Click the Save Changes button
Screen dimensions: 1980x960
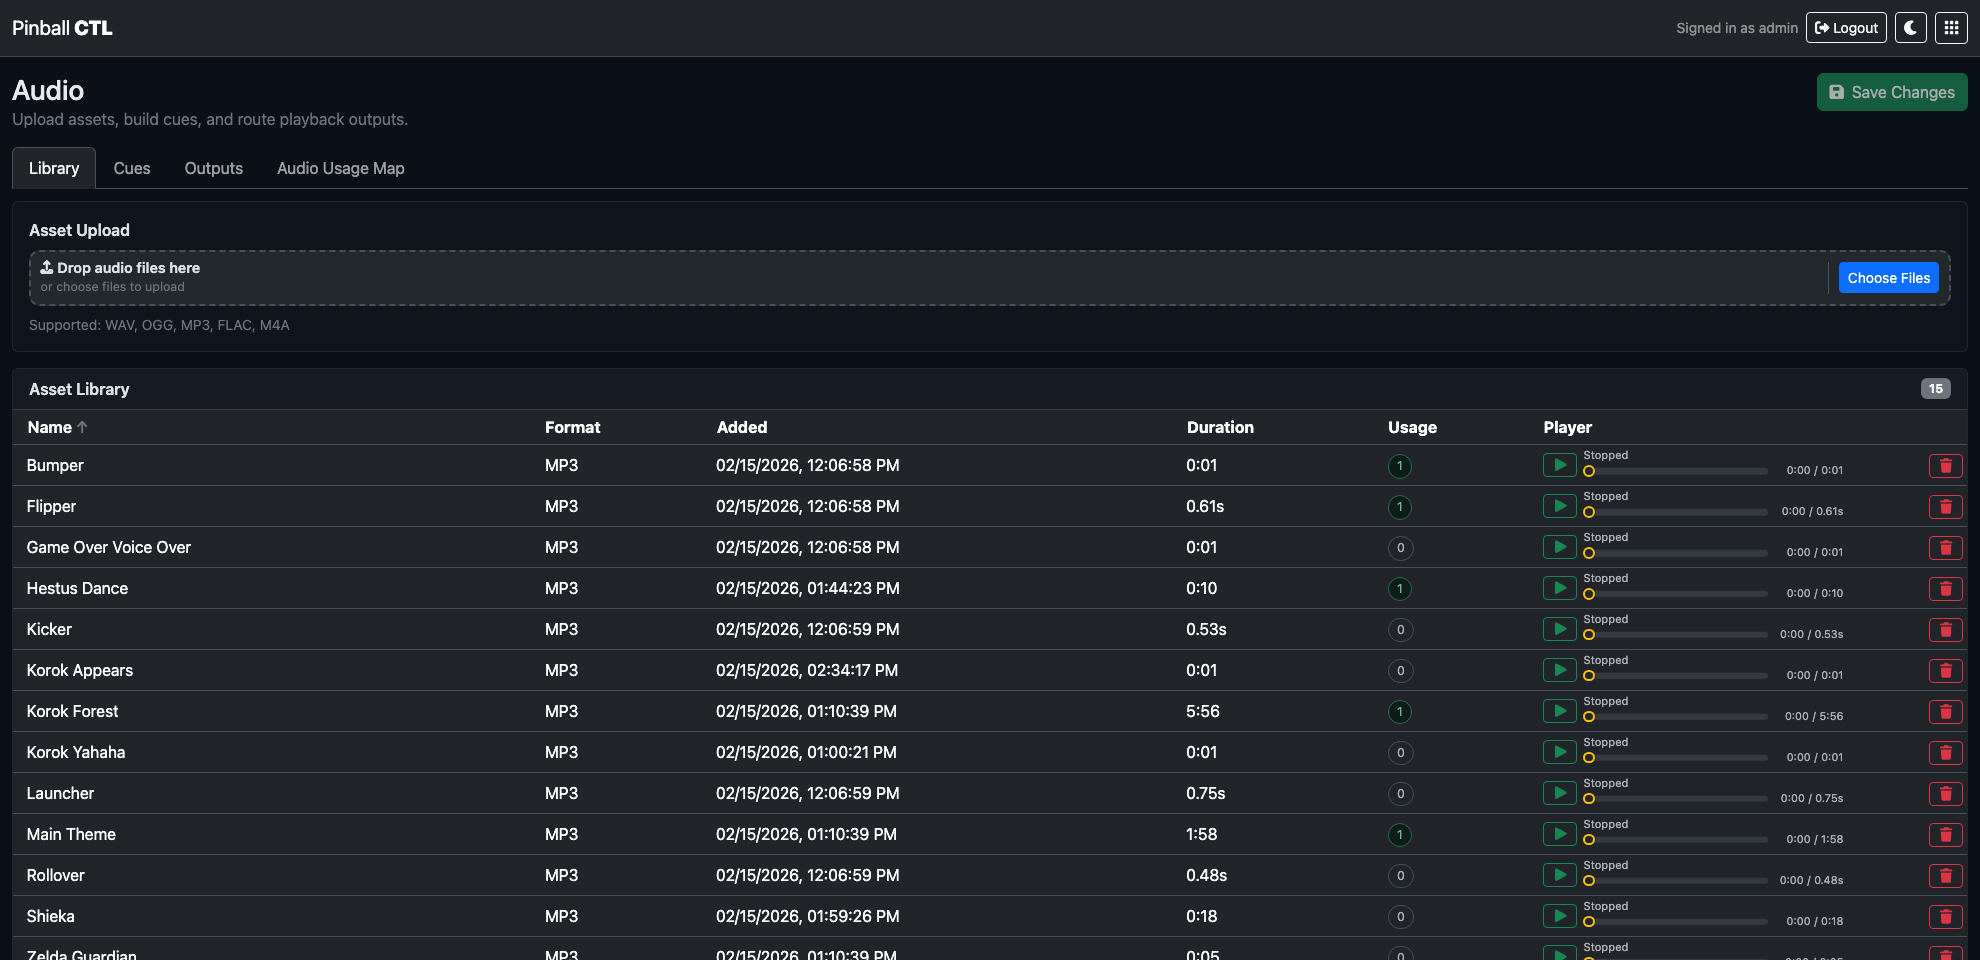1891,92
